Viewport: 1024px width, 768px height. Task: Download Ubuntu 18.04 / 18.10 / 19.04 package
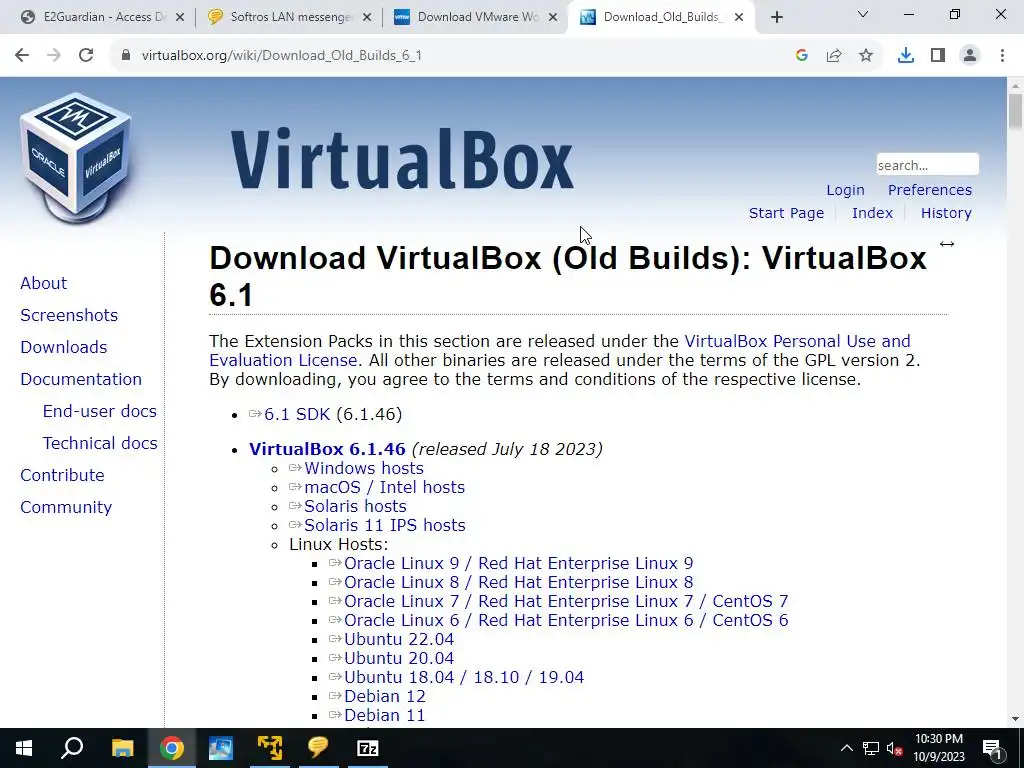(x=464, y=677)
